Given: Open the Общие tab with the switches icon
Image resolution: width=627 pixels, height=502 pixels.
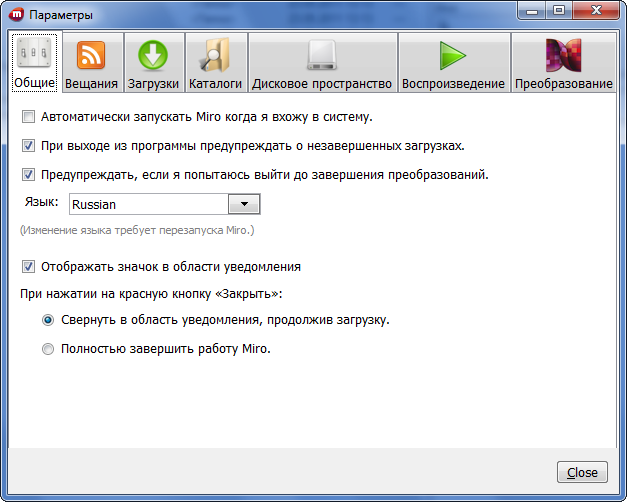Looking at the screenshot, I should pos(35,62).
